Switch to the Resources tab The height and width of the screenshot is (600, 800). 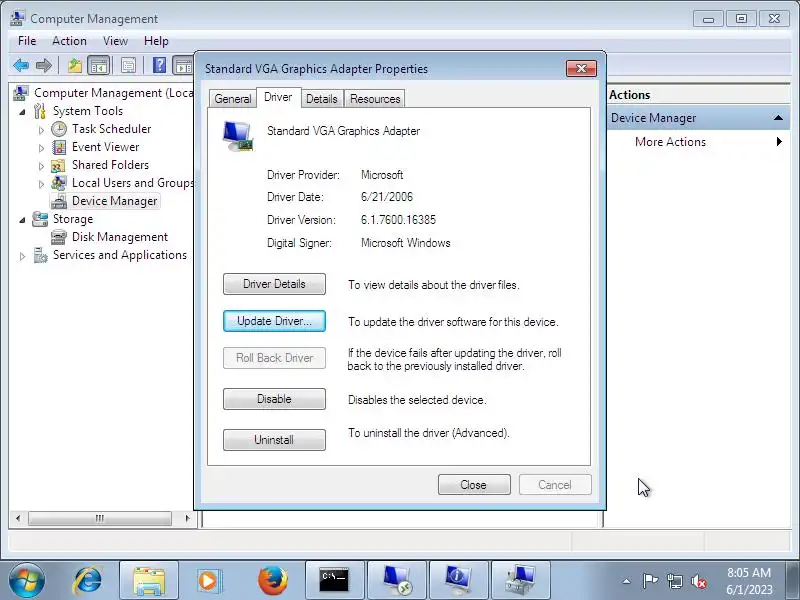coord(375,98)
